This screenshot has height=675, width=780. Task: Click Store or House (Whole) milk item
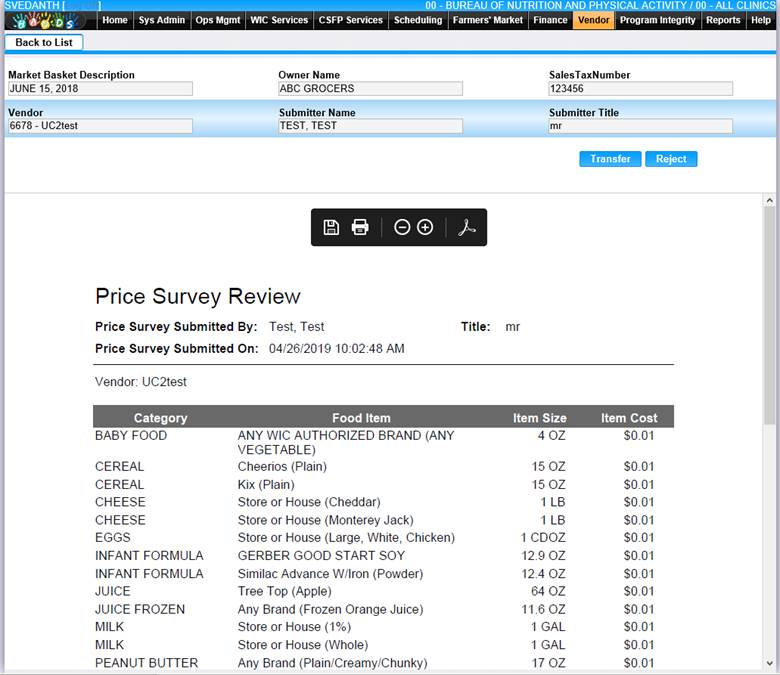tap(303, 645)
